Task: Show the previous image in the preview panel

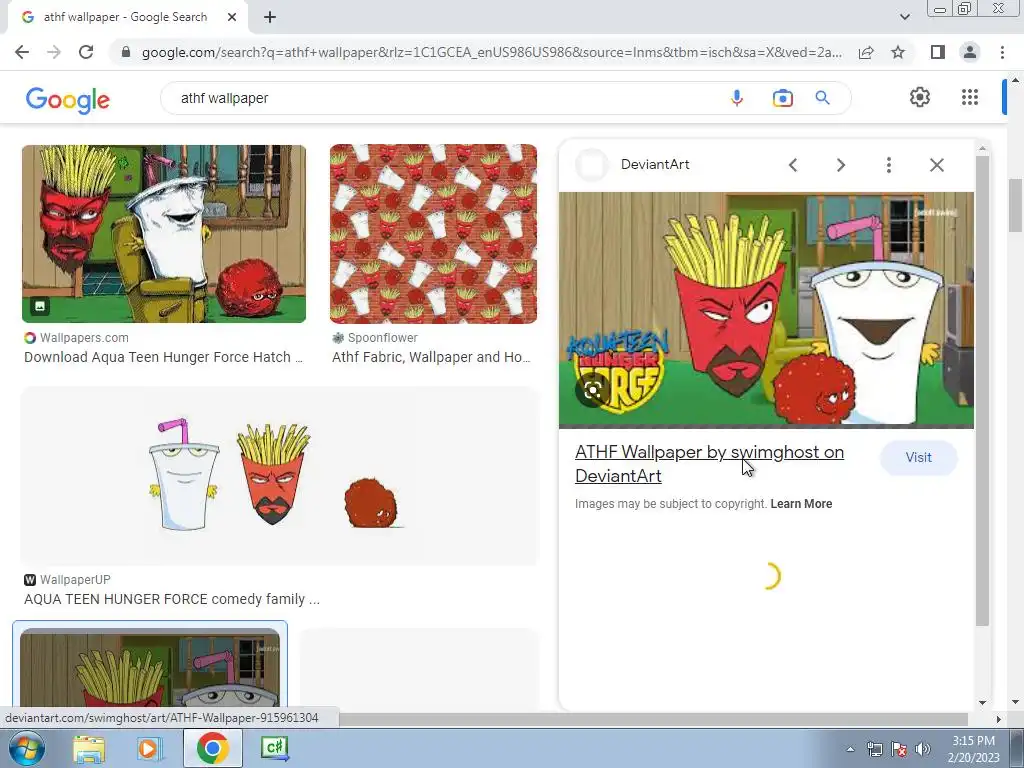Action: point(793,165)
